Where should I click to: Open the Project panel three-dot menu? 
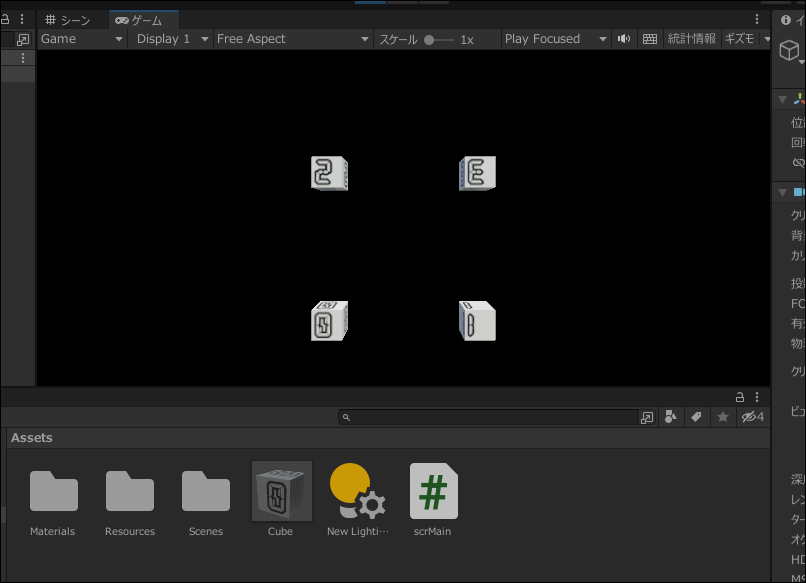click(x=757, y=397)
